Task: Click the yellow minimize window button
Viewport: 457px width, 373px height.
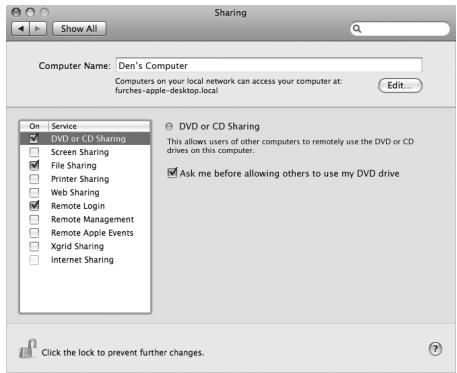Action: [x=30, y=13]
